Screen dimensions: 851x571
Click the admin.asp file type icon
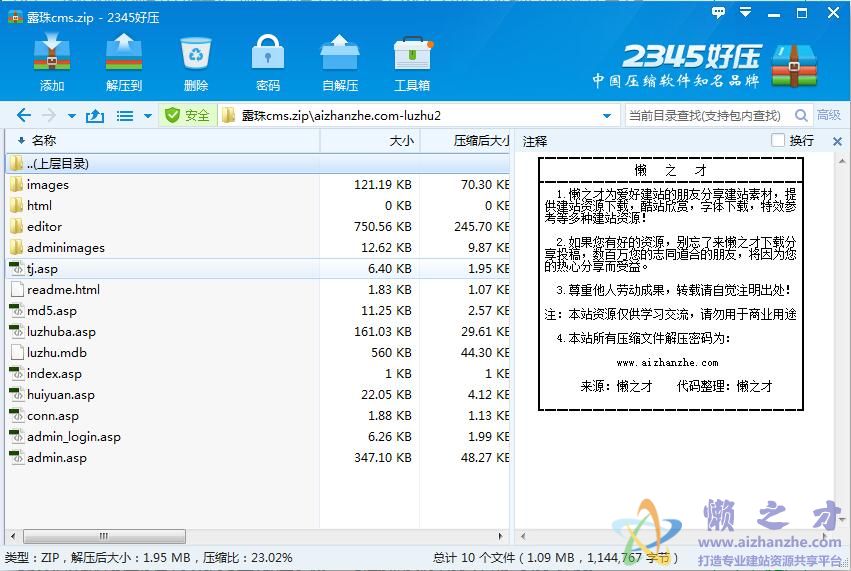[x=17, y=458]
